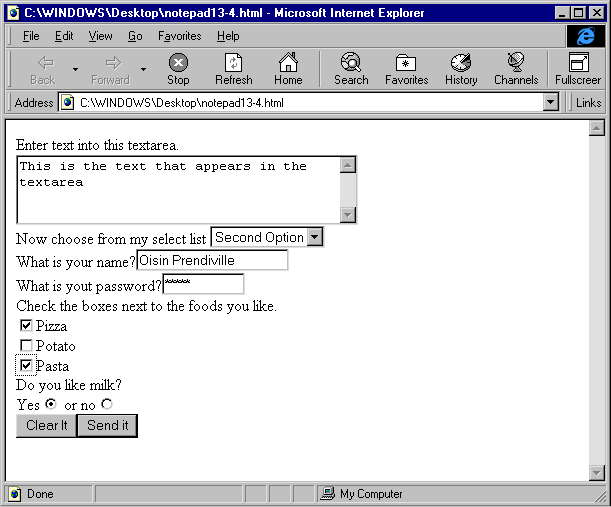The width and height of the screenshot is (611, 507).
Task: Click the 'Do you like milk?' text
Action: point(69,385)
